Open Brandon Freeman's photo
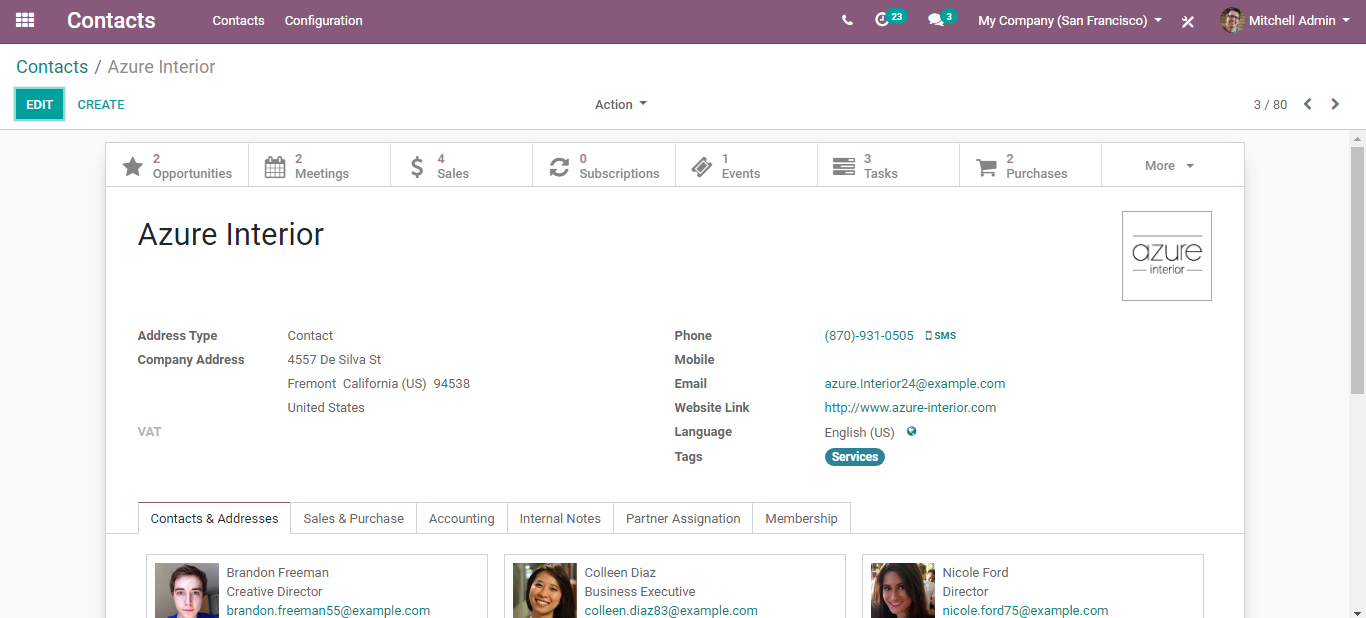This screenshot has width=1366, height=618. pyautogui.click(x=187, y=590)
